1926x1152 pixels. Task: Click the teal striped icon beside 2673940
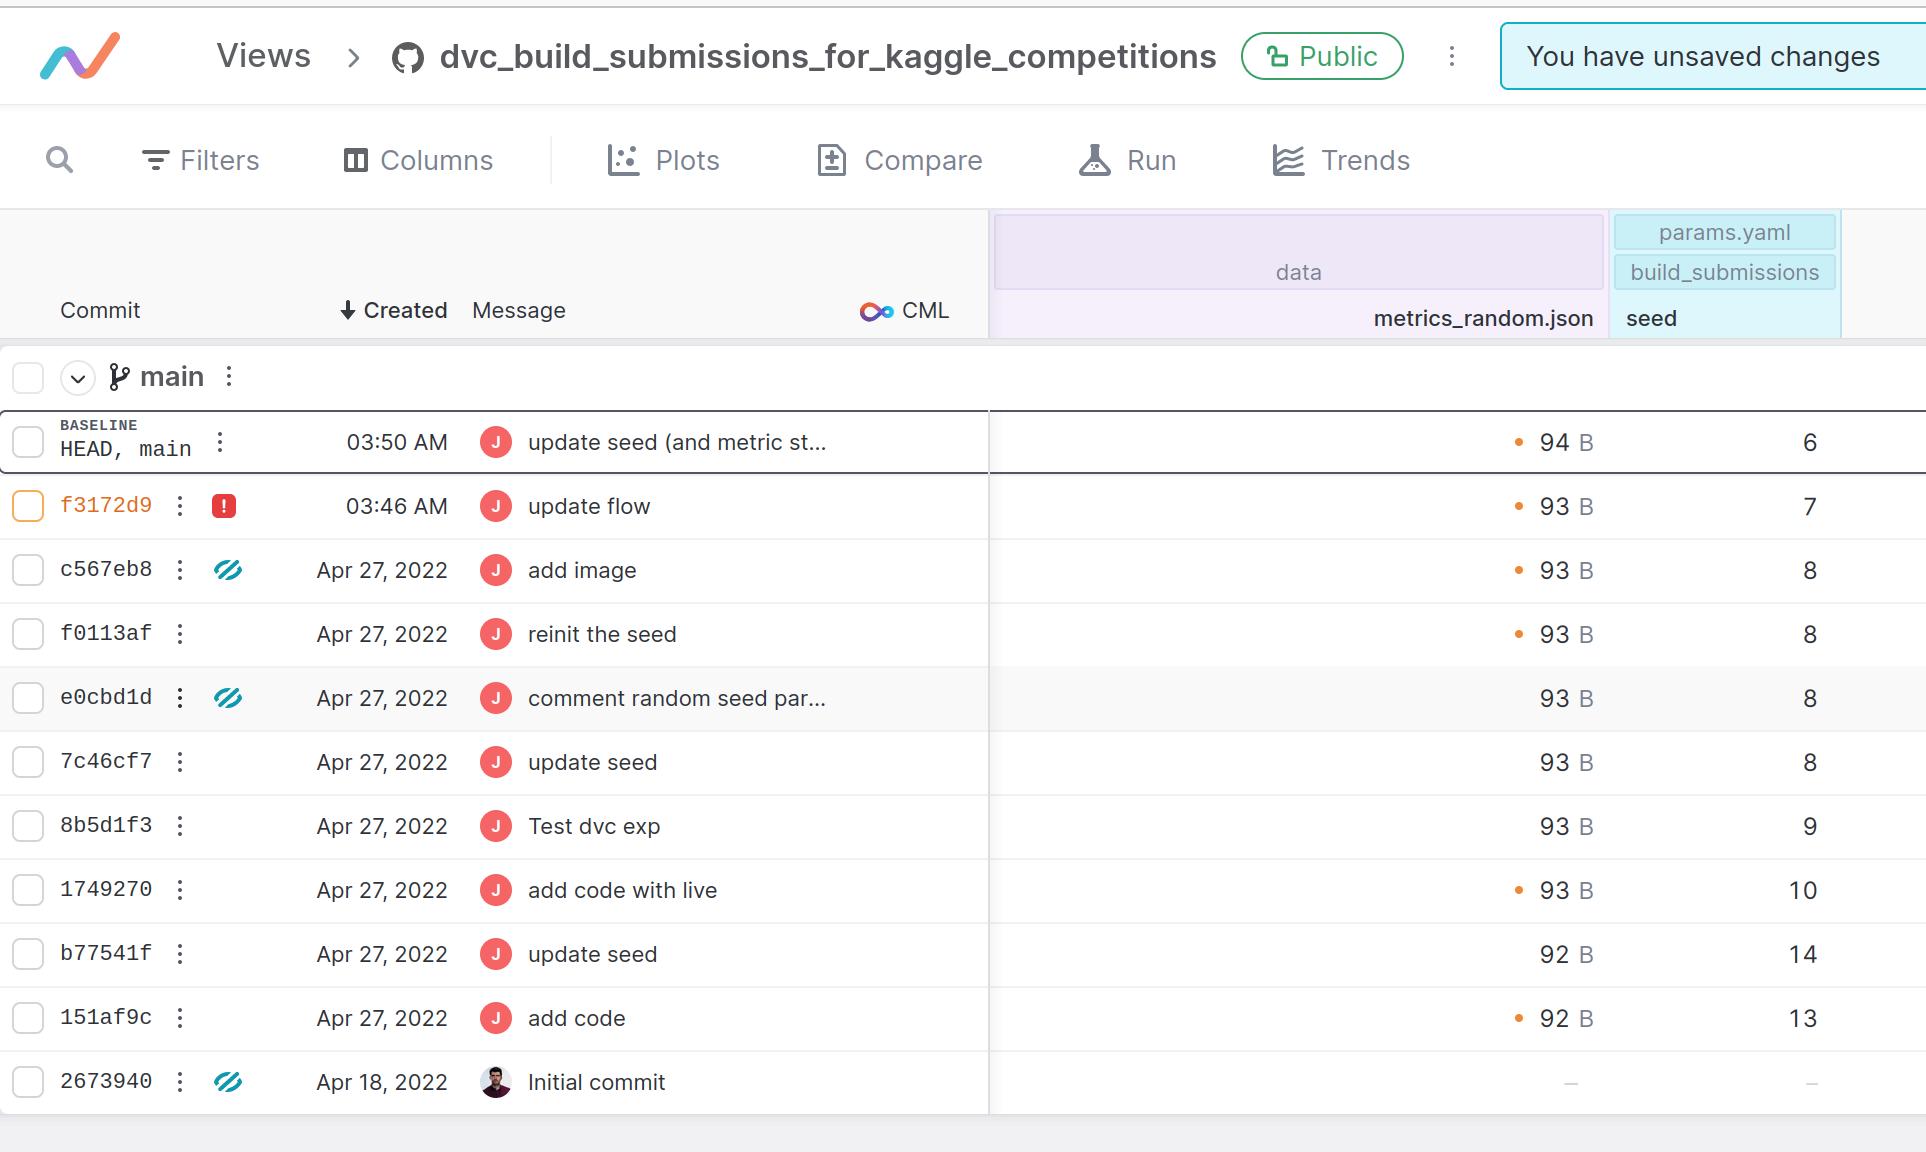pyautogui.click(x=228, y=1082)
